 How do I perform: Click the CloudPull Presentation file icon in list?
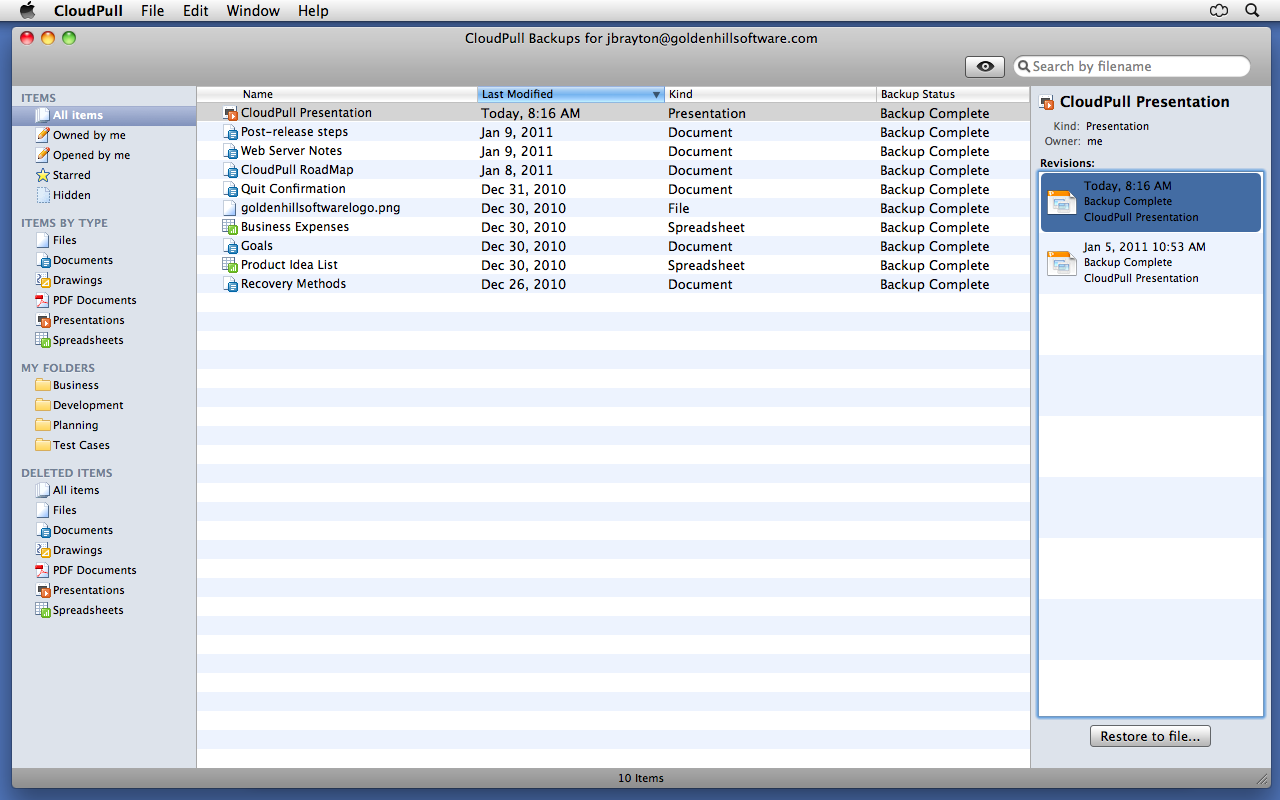[231, 113]
